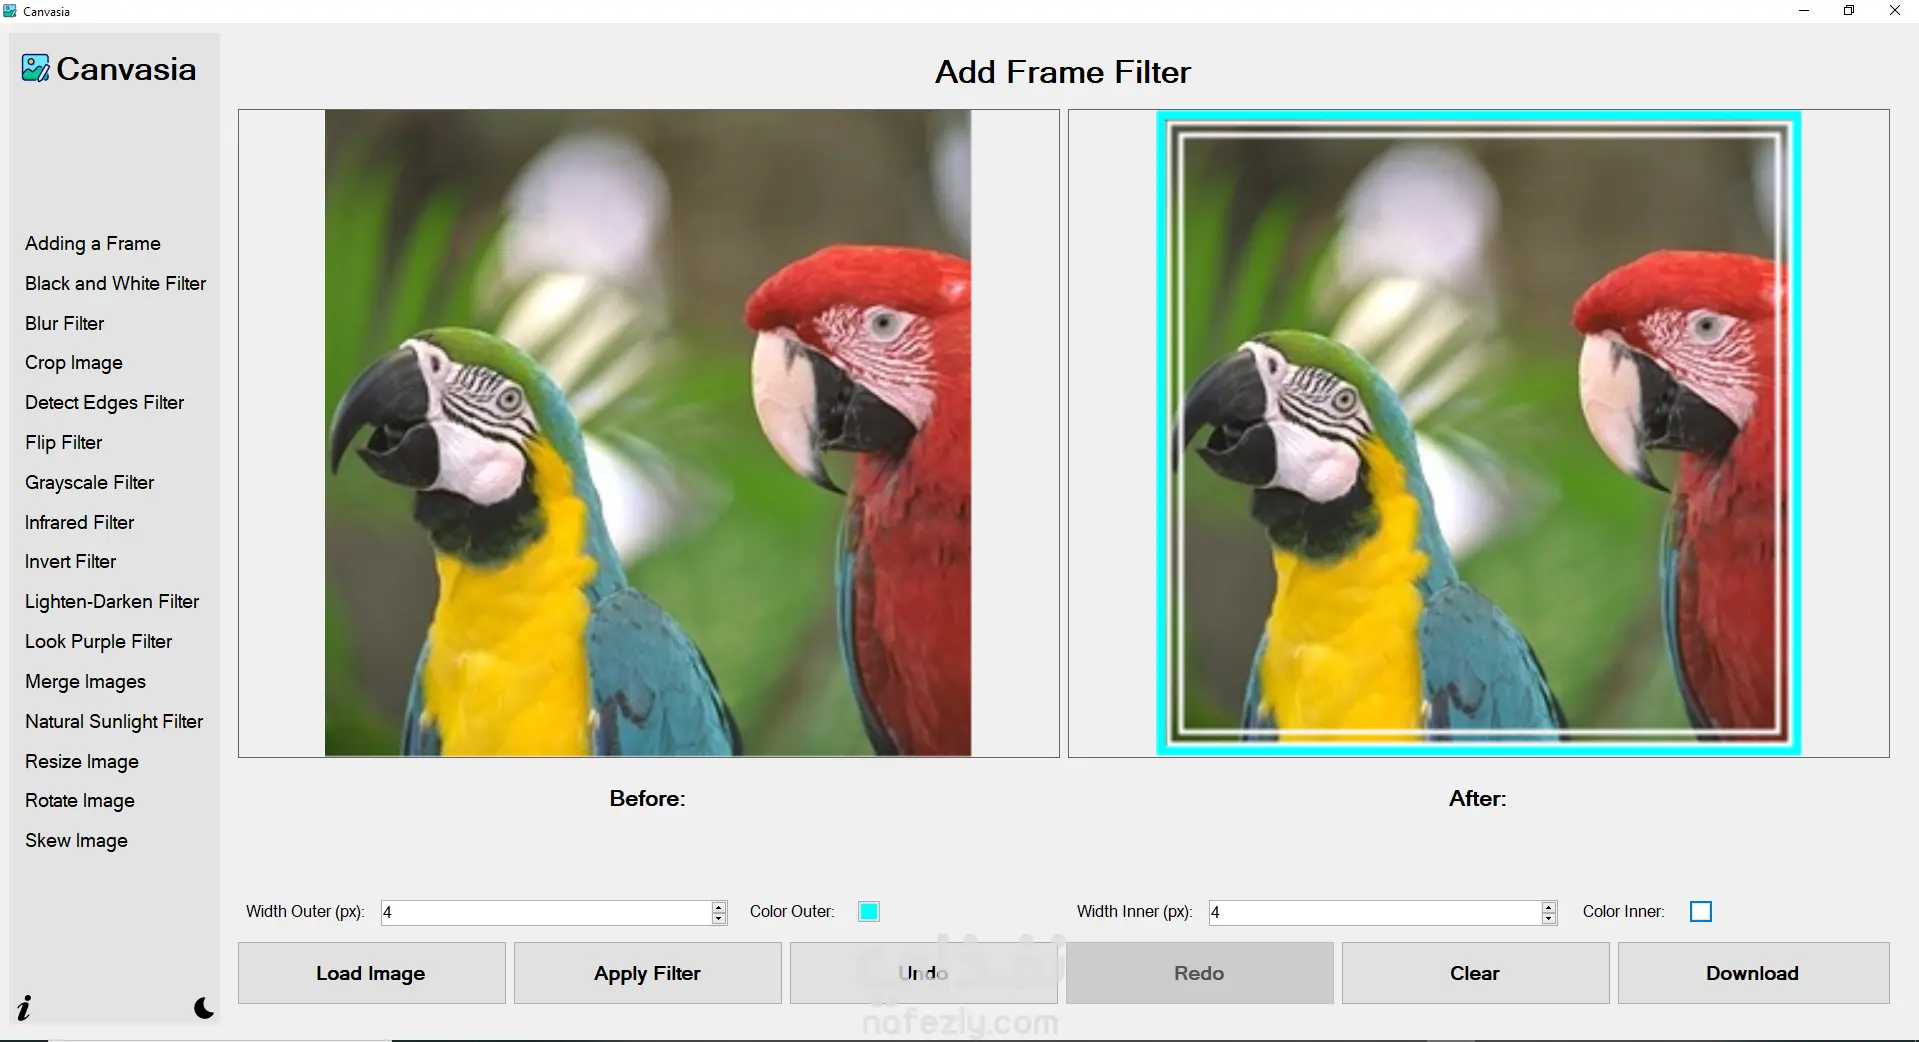The image size is (1919, 1042).
Task: Open the white Color Inner swatch
Action: 1701,911
